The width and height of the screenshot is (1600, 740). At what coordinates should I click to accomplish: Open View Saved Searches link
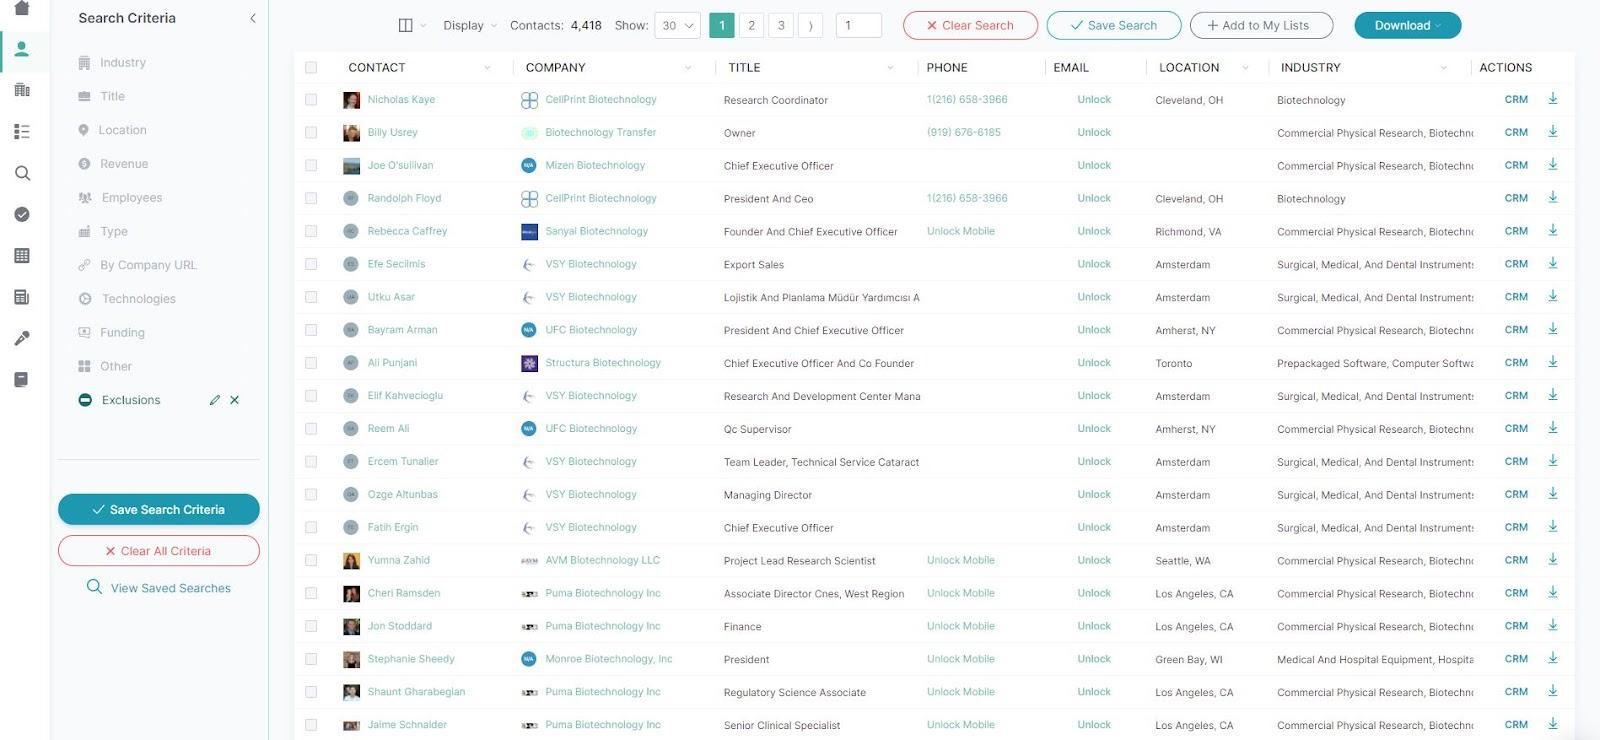coord(159,588)
